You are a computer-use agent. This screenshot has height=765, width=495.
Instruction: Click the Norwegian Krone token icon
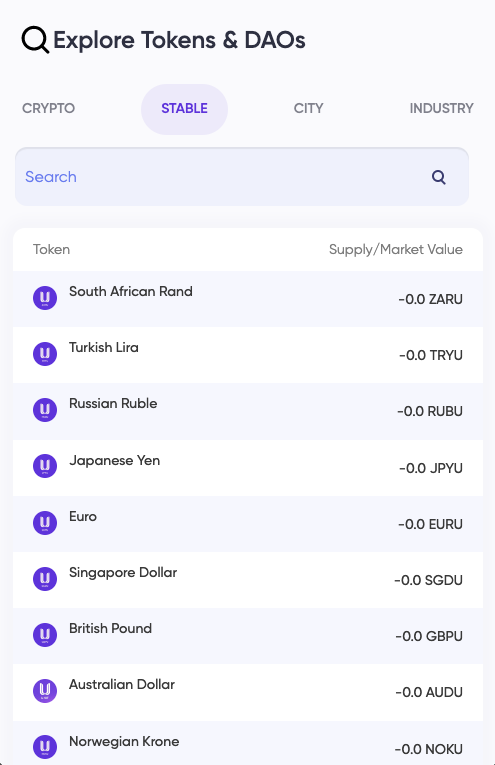[x=45, y=747]
